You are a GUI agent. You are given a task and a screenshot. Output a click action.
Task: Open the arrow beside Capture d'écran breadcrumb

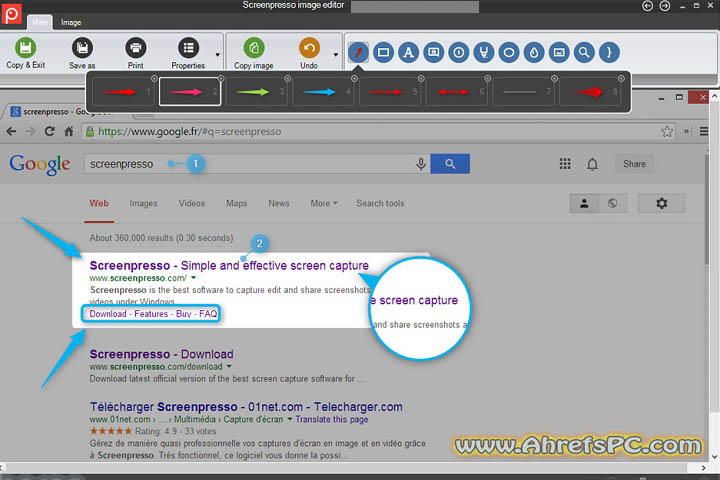(x=289, y=419)
